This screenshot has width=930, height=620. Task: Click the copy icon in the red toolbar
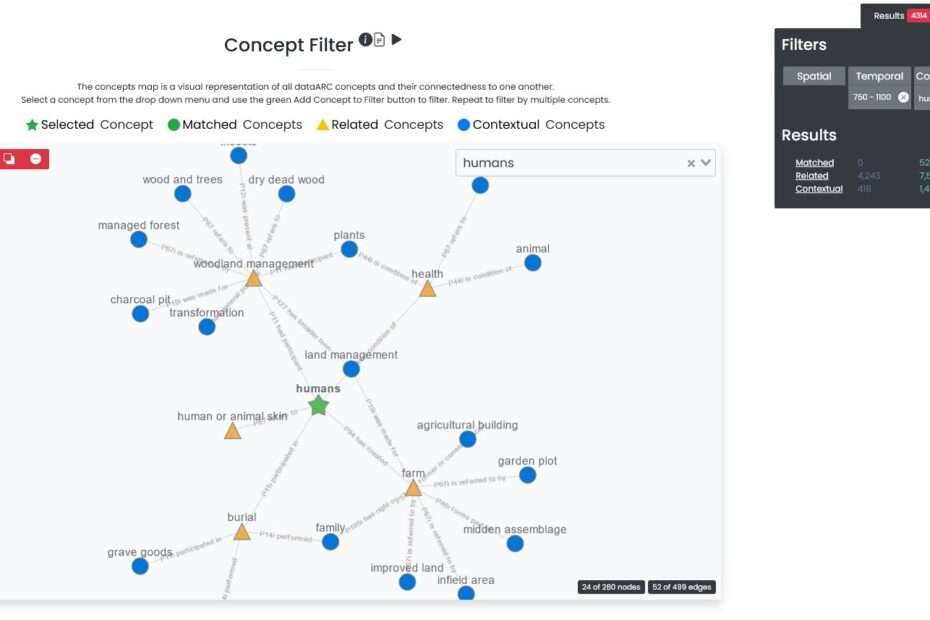click(9, 158)
